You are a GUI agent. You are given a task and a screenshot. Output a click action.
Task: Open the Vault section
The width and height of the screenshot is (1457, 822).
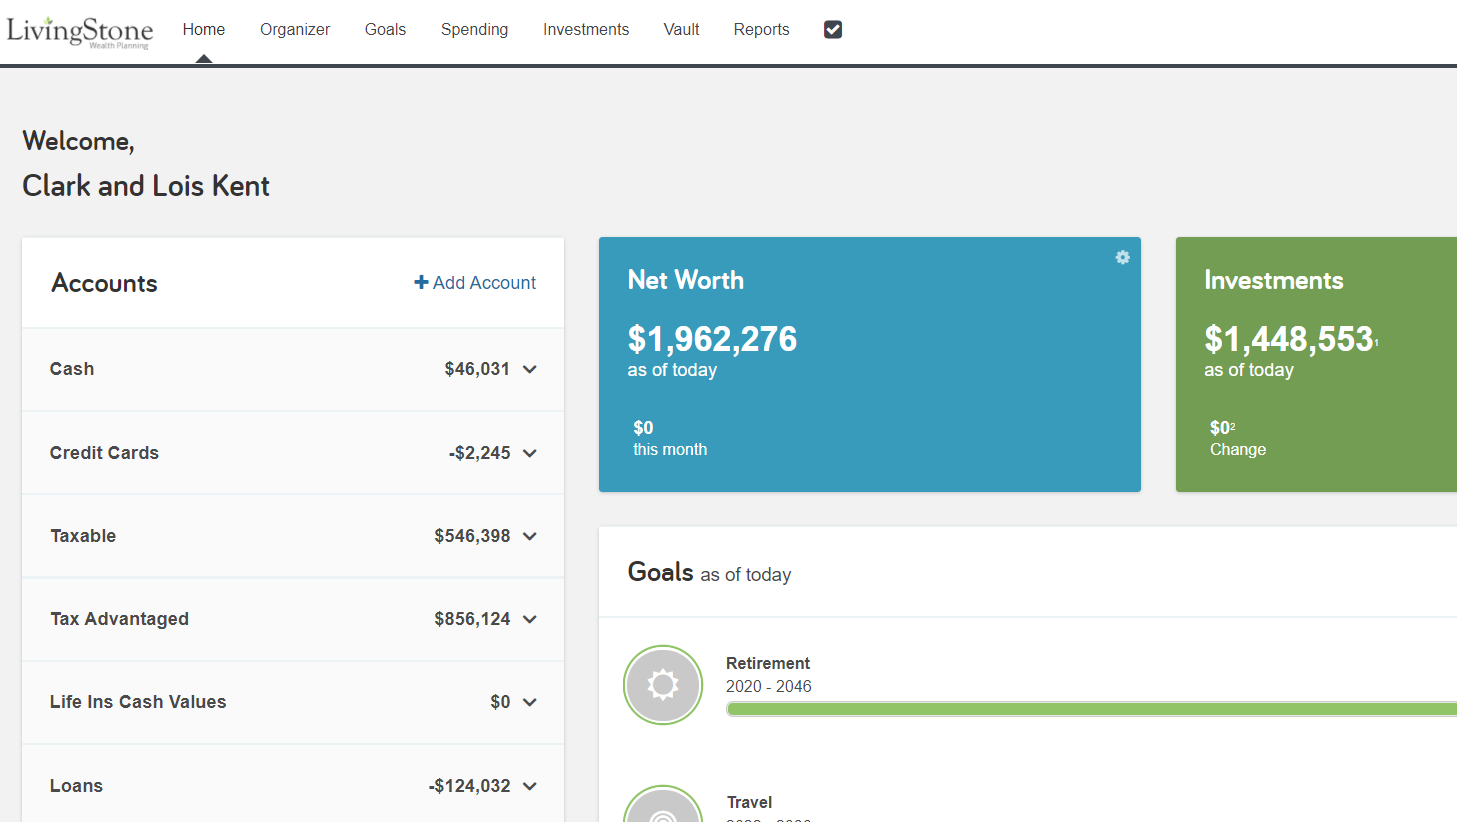pyautogui.click(x=681, y=29)
